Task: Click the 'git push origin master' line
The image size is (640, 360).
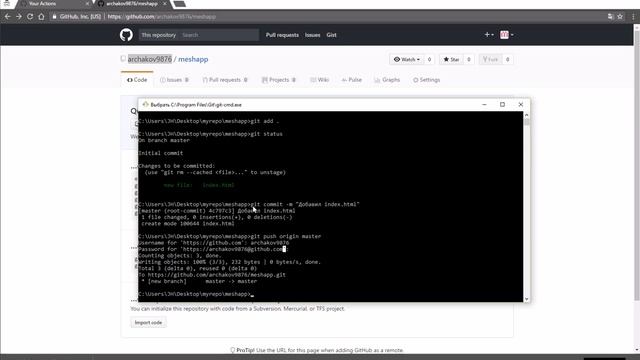Action: (230, 236)
